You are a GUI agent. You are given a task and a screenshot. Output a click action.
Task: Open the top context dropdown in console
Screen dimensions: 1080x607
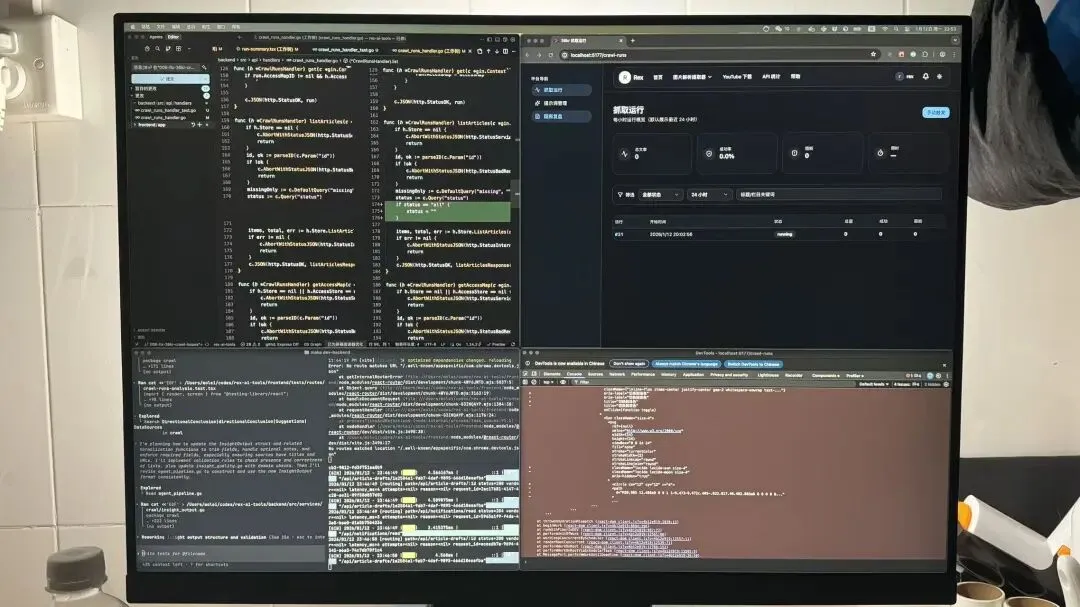[548, 382]
